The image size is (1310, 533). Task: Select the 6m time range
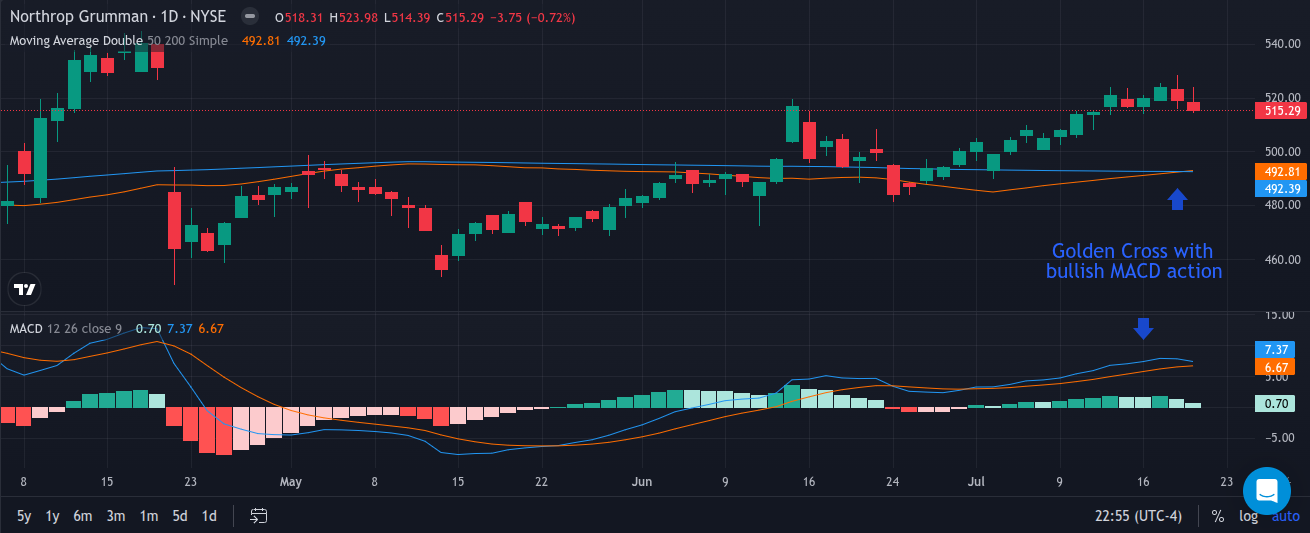[x=83, y=516]
